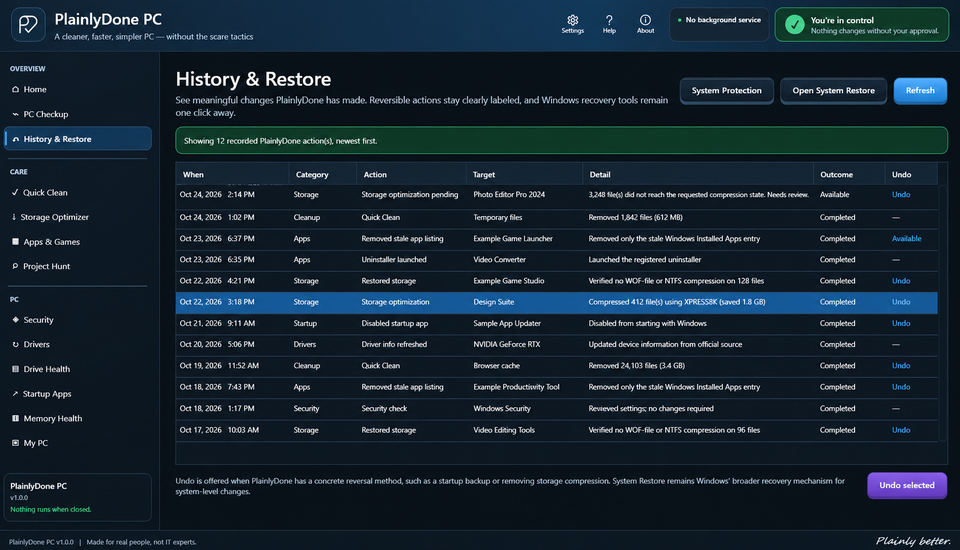Select the 'Video Converter' target cell
Screen dimensions: 960x550
coord(500,260)
